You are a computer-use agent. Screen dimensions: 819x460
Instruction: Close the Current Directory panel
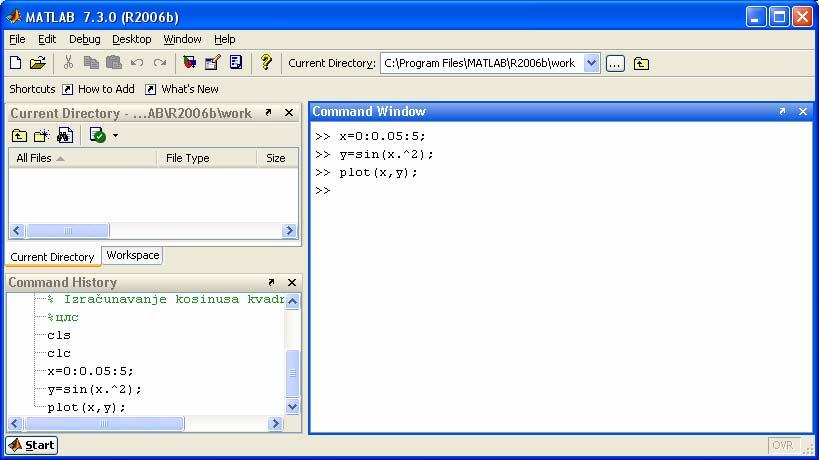289,113
